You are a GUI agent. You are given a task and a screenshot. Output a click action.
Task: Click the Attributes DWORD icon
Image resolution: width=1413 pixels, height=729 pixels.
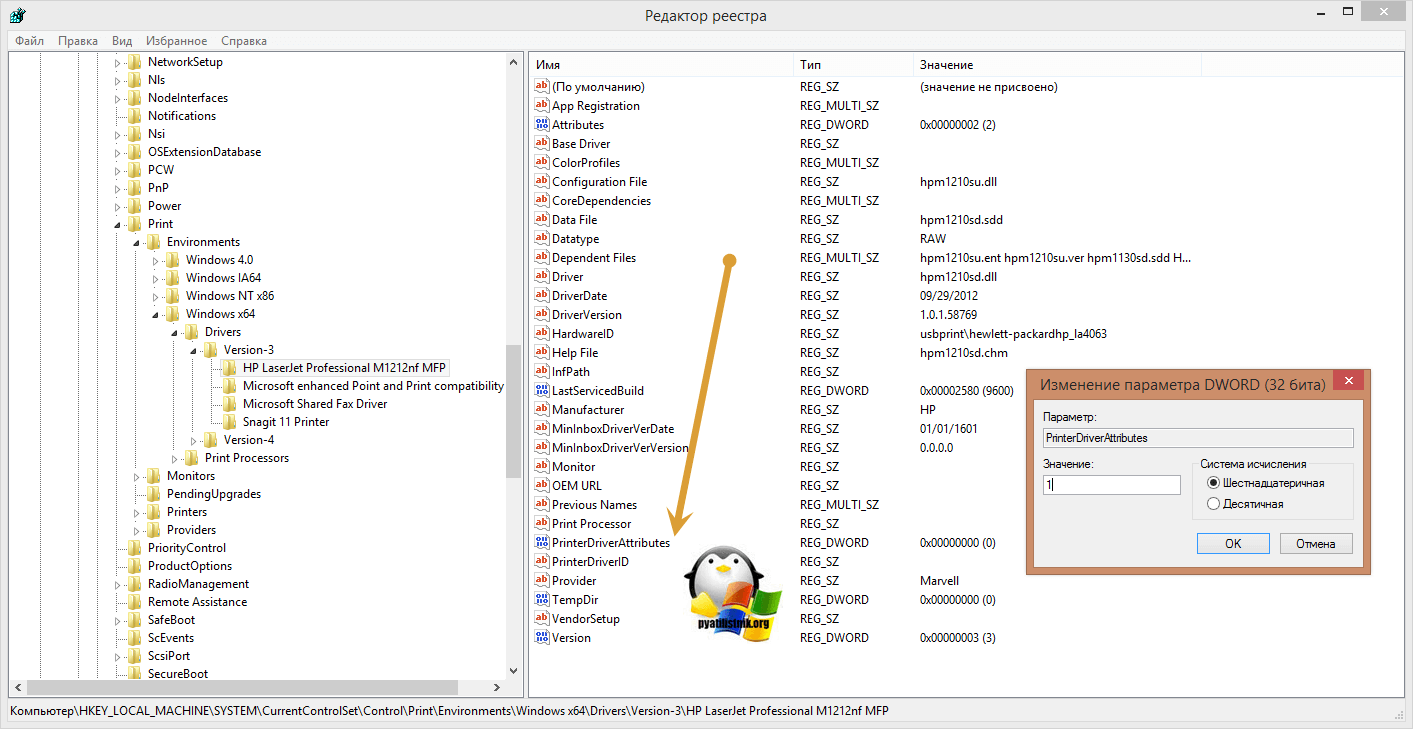(x=542, y=125)
